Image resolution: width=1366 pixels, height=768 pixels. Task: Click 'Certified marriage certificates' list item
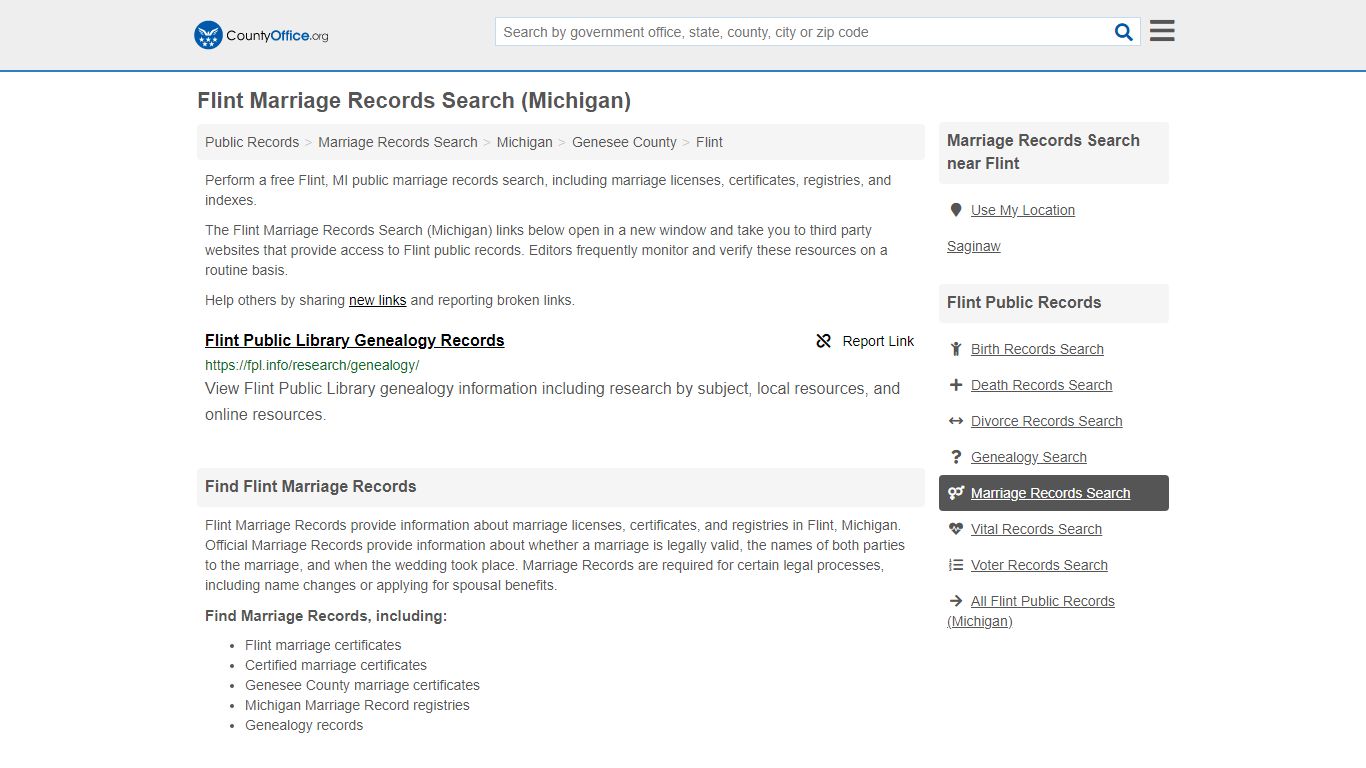[x=336, y=665]
